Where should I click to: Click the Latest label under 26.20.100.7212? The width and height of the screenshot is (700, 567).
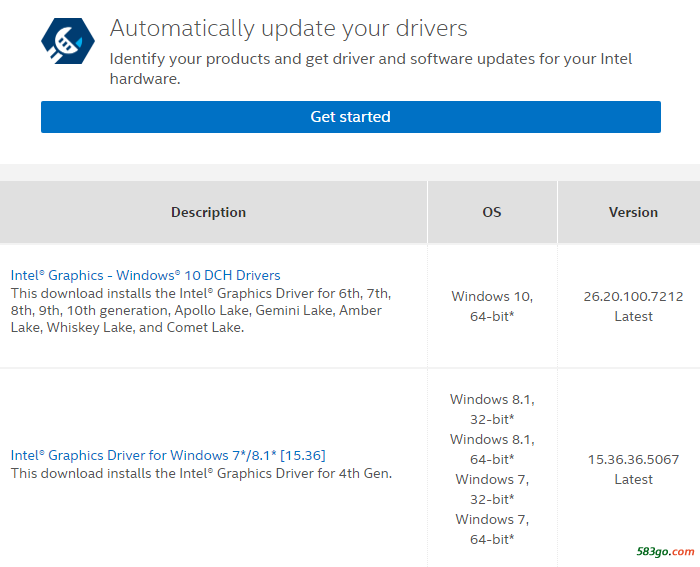633,317
